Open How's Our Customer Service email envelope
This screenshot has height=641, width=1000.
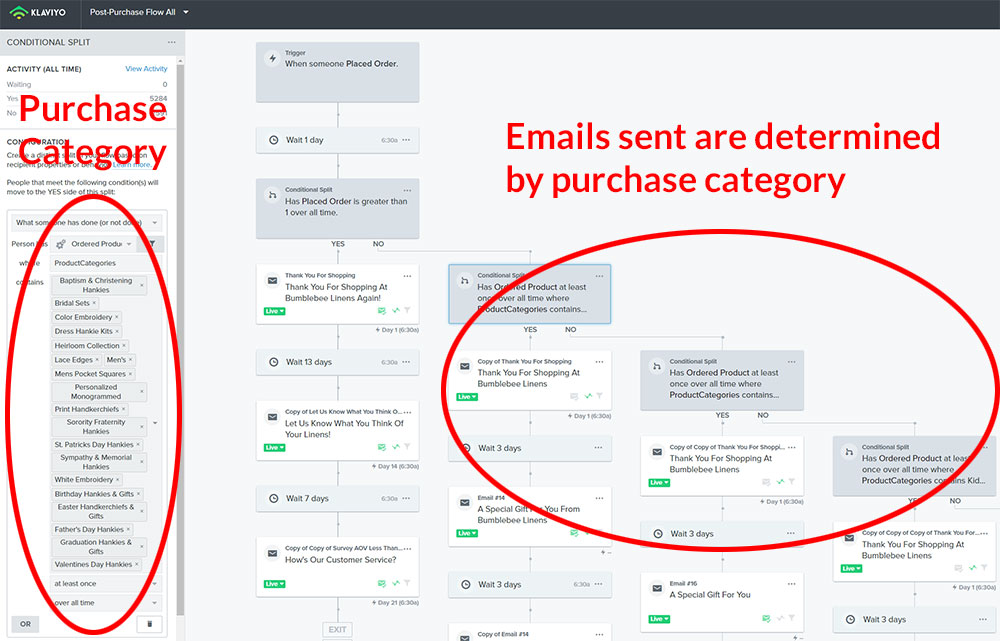tap(273, 554)
